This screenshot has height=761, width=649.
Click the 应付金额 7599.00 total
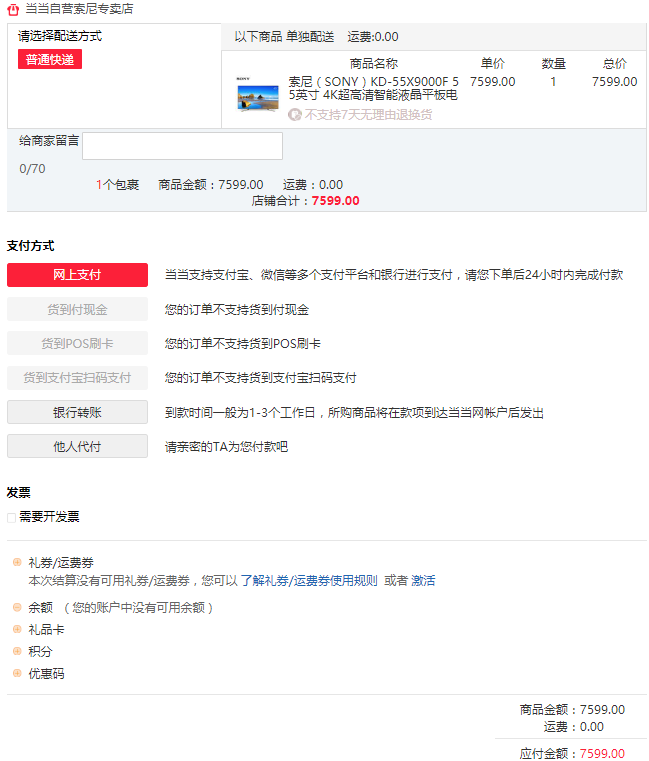click(x=602, y=753)
